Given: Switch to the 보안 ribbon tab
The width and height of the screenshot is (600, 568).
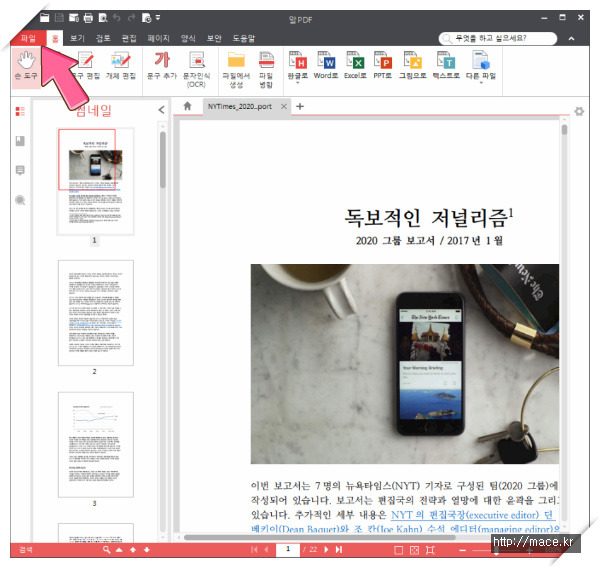Looking at the screenshot, I should [214, 38].
